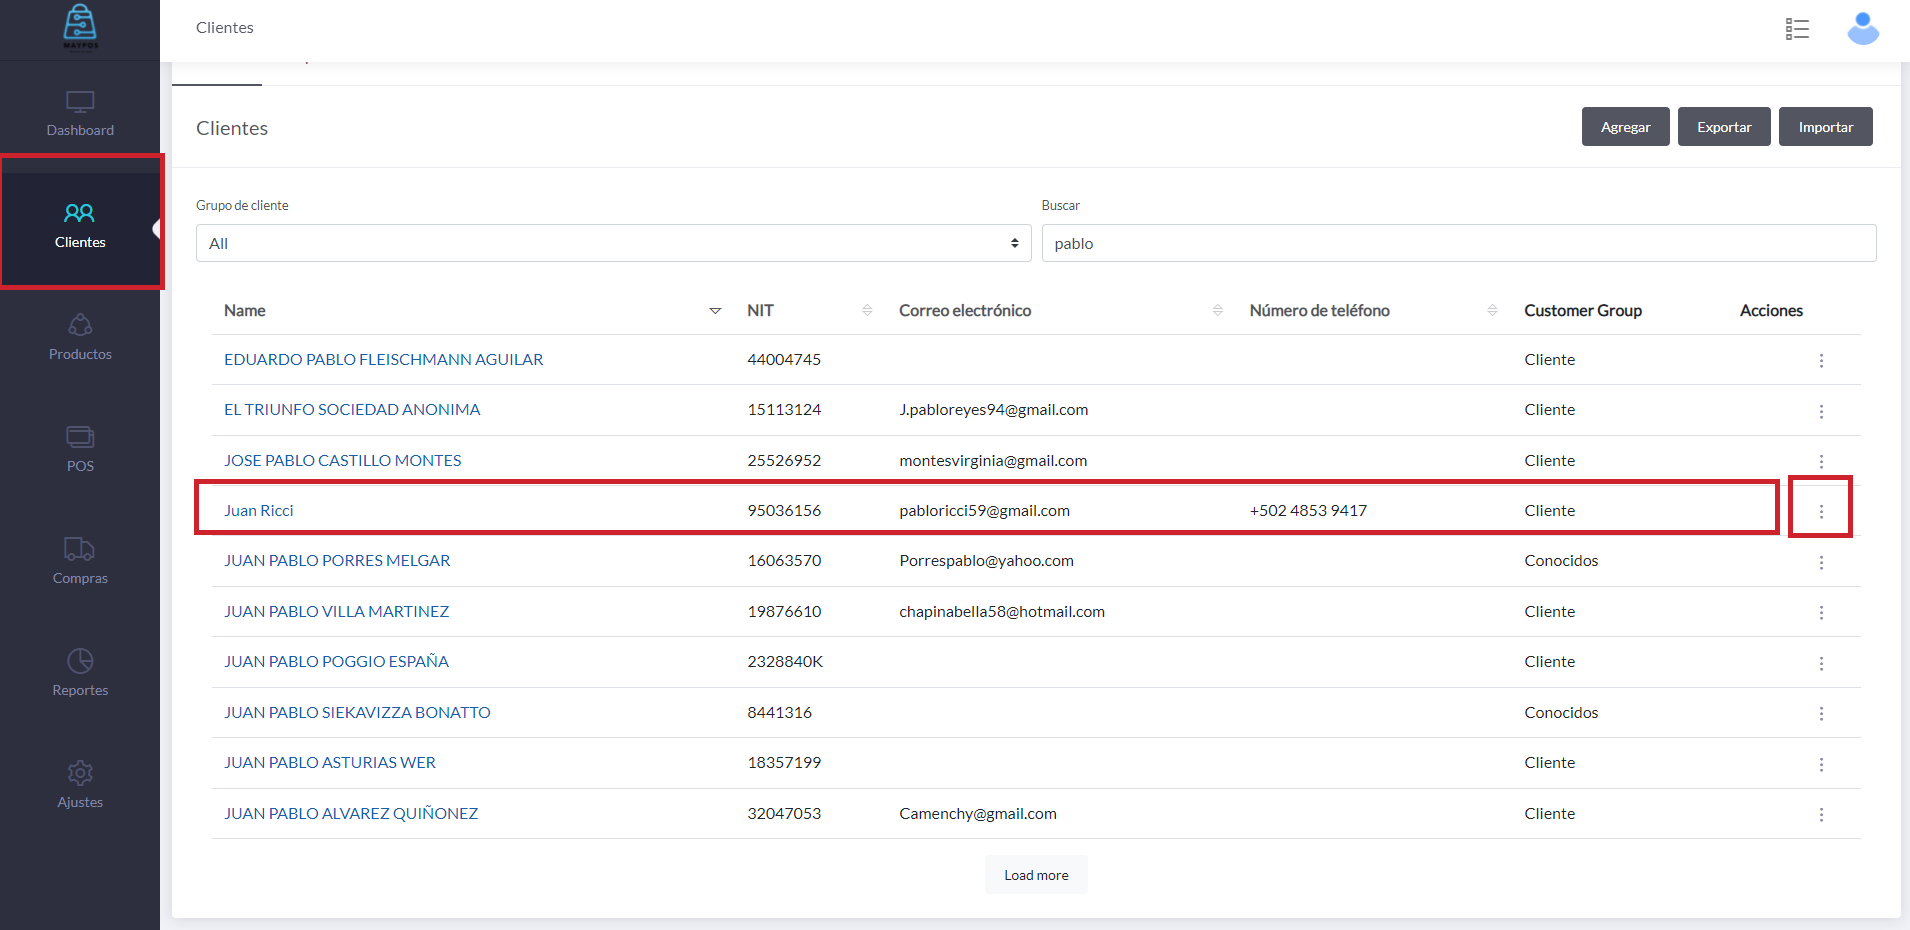This screenshot has width=1910, height=930.
Task: Open the Dashboard monitor icon in sidebar
Action: 80,102
